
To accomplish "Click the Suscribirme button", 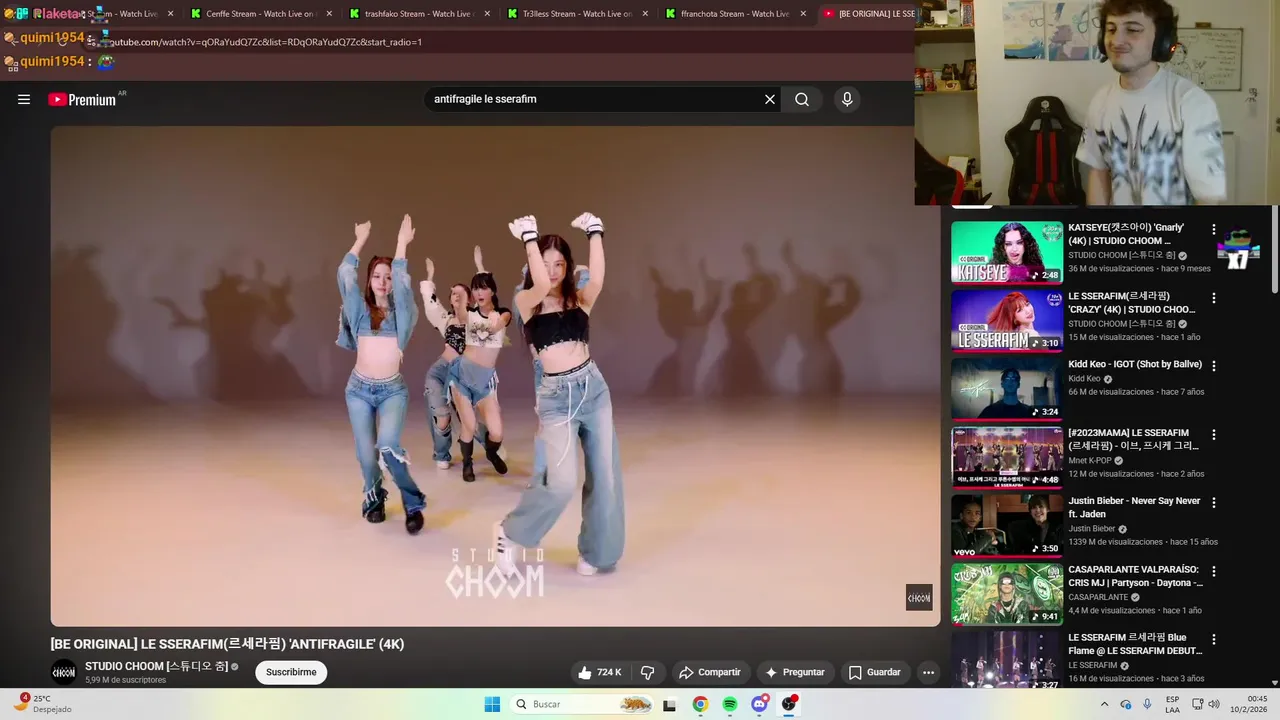I will 291,672.
